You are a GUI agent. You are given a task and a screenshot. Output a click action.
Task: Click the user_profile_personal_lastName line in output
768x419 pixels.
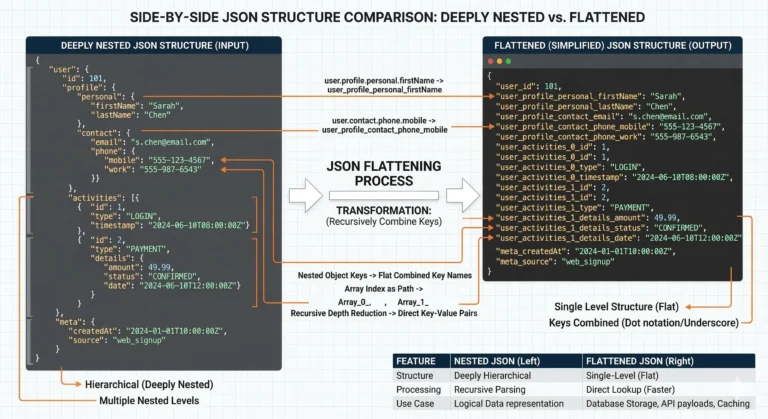coord(586,106)
